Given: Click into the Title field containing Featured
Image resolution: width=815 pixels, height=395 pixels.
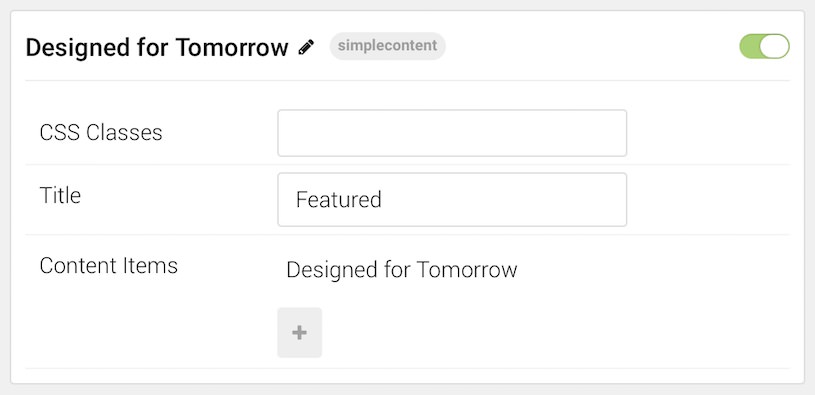Looking at the screenshot, I should tap(452, 200).
